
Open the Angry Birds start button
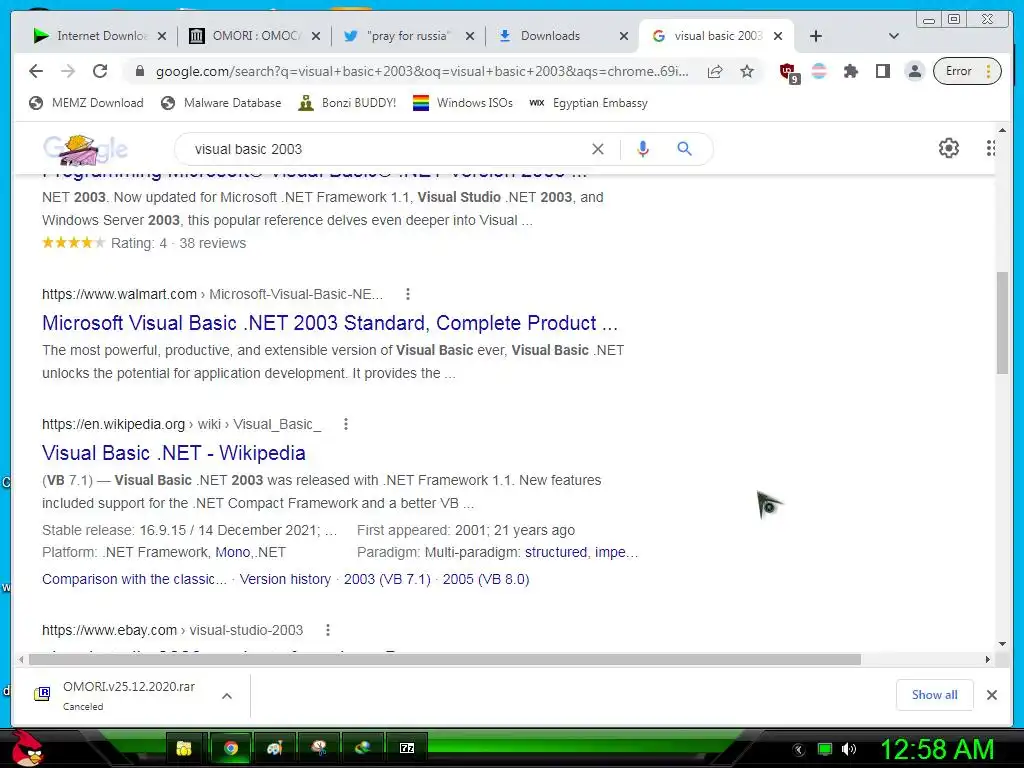[27, 748]
